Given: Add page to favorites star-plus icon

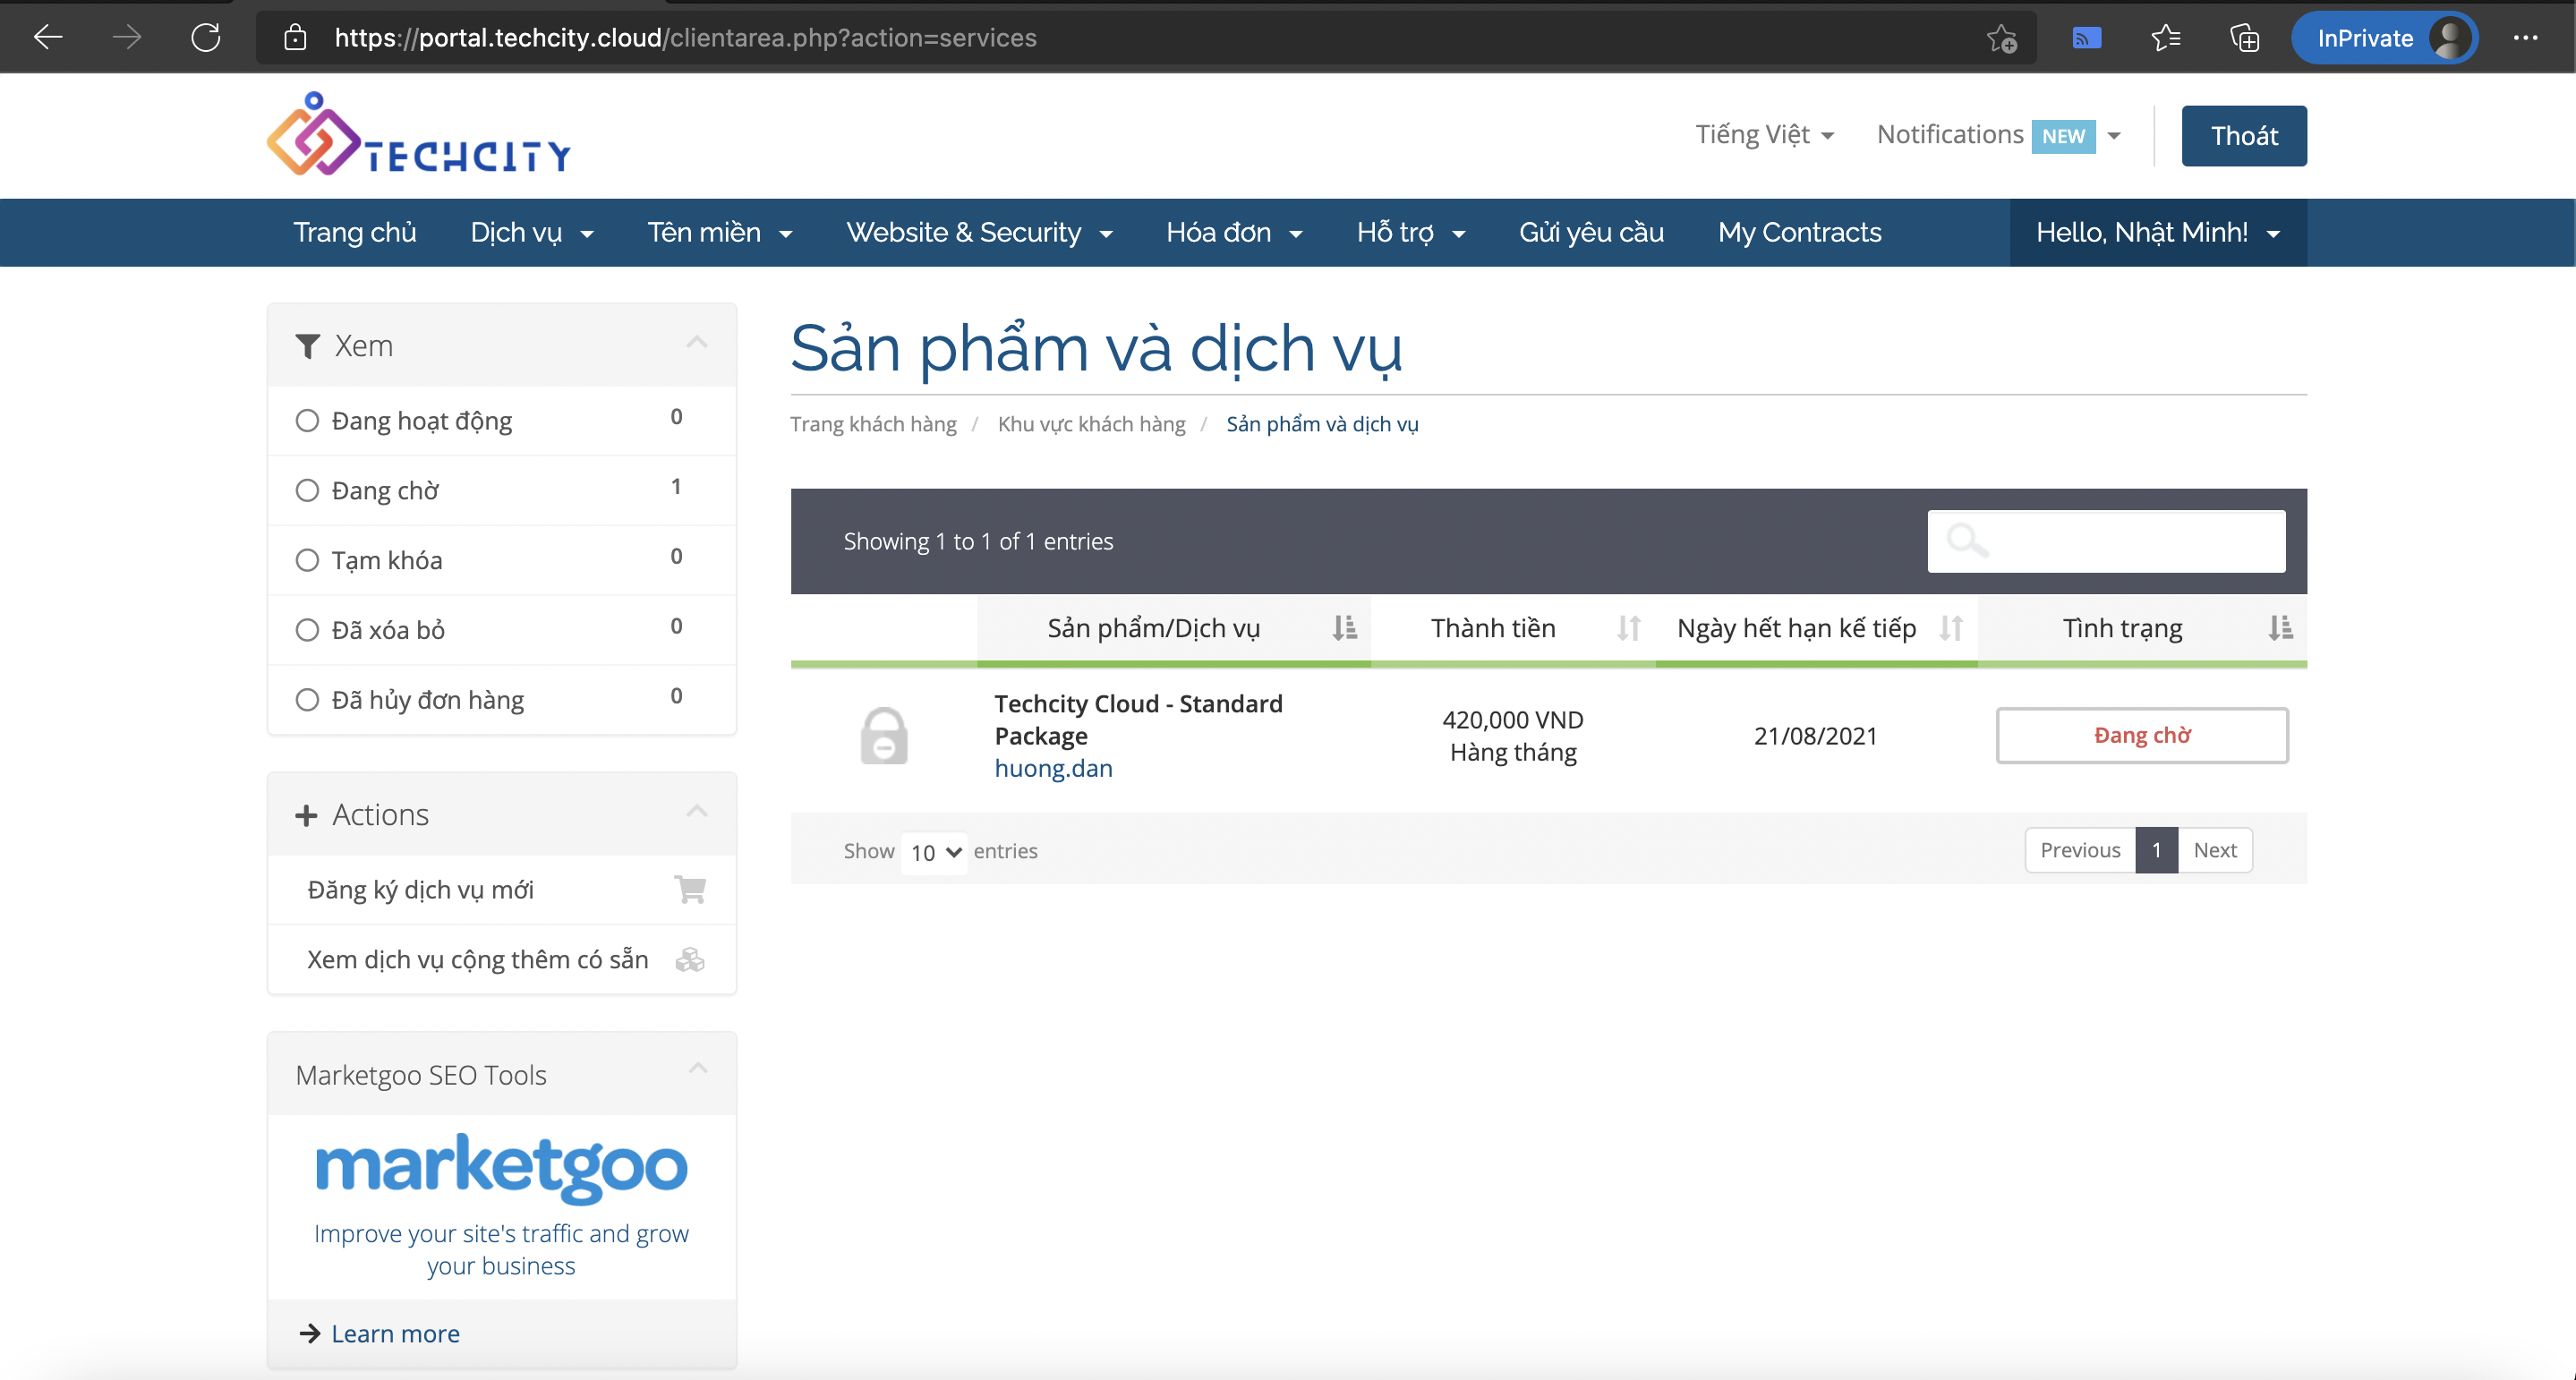Looking at the screenshot, I should pos(2001,38).
